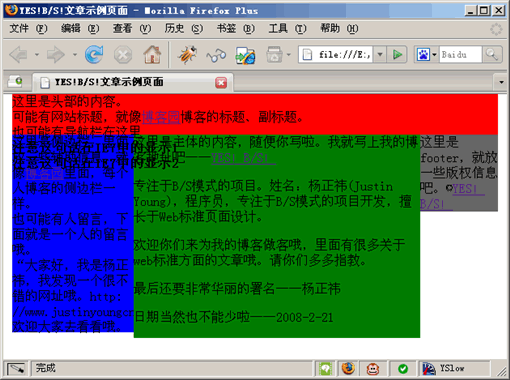Click the Firefox logo in title bar

click(x=12, y=10)
